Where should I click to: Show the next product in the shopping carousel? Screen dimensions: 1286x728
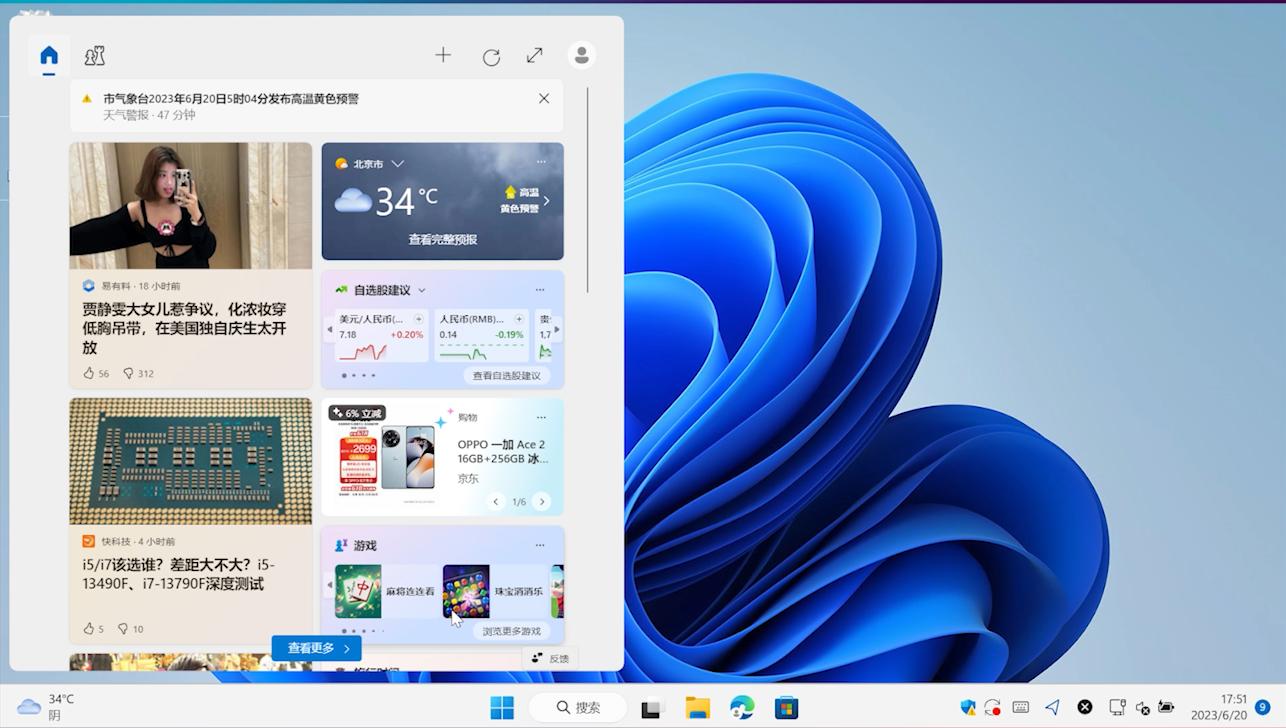542,501
